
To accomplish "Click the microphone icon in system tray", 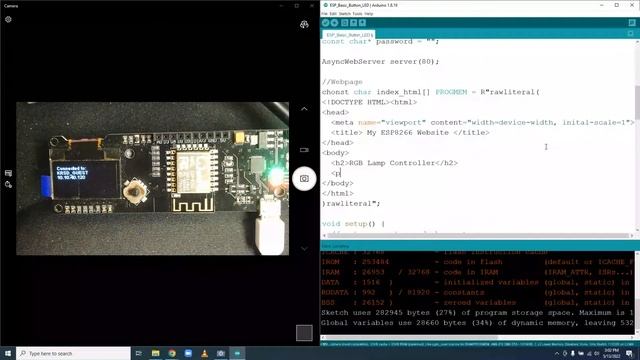I will coord(573,353).
